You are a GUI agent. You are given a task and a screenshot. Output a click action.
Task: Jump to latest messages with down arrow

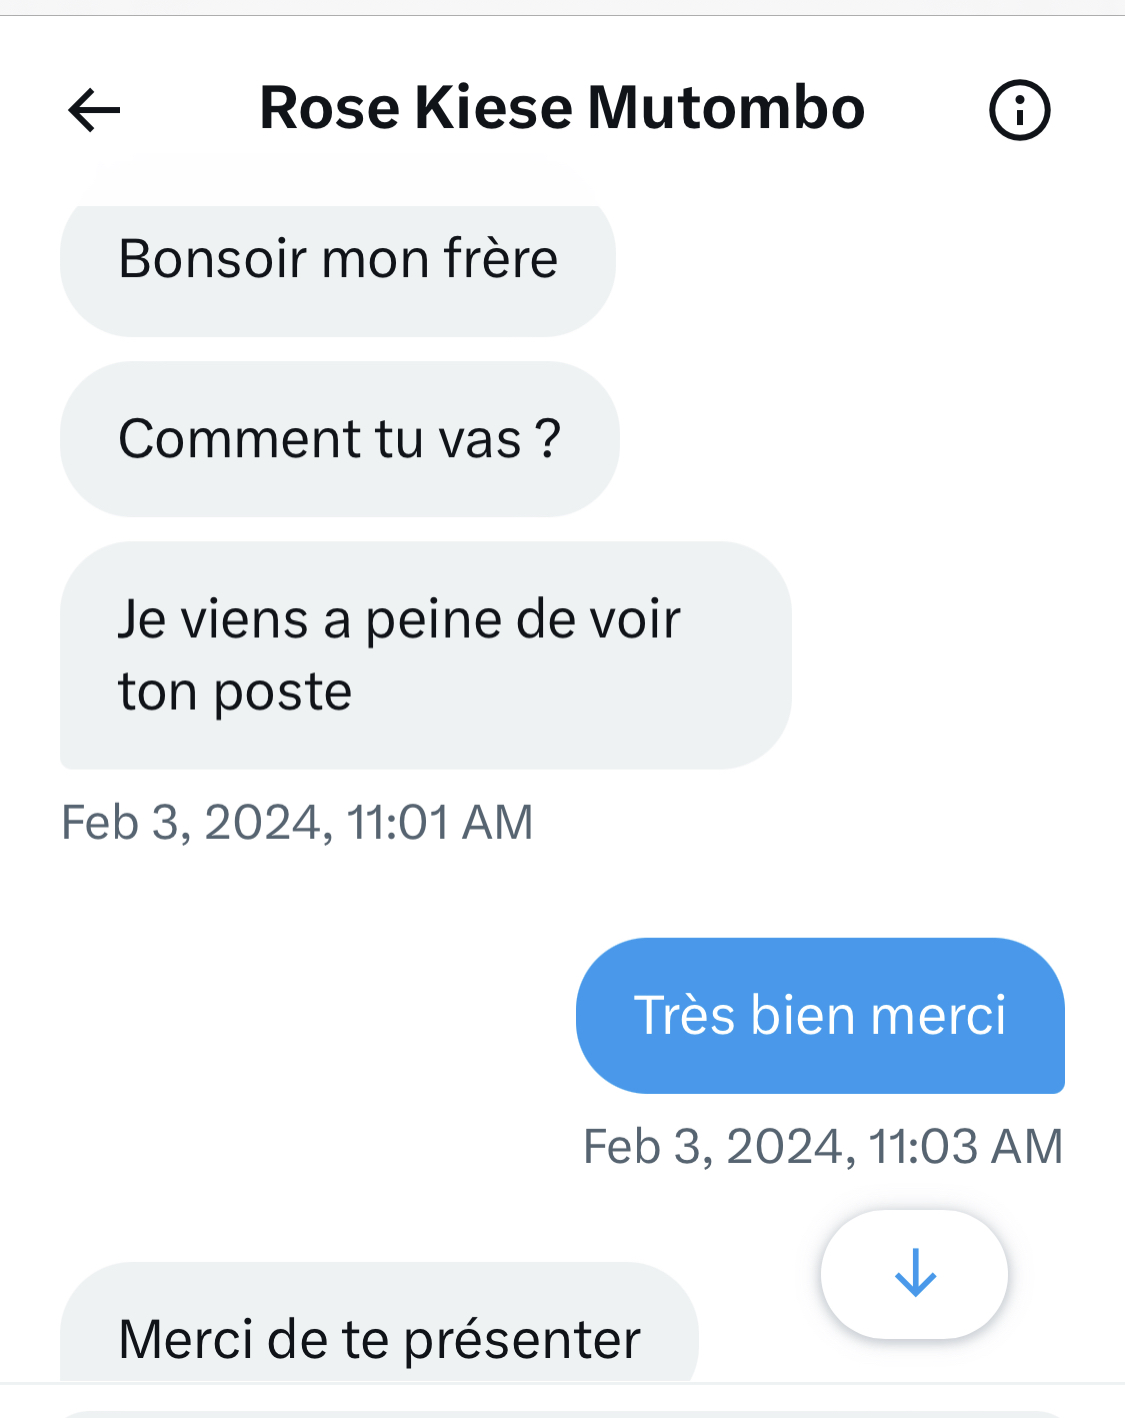point(914,1274)
